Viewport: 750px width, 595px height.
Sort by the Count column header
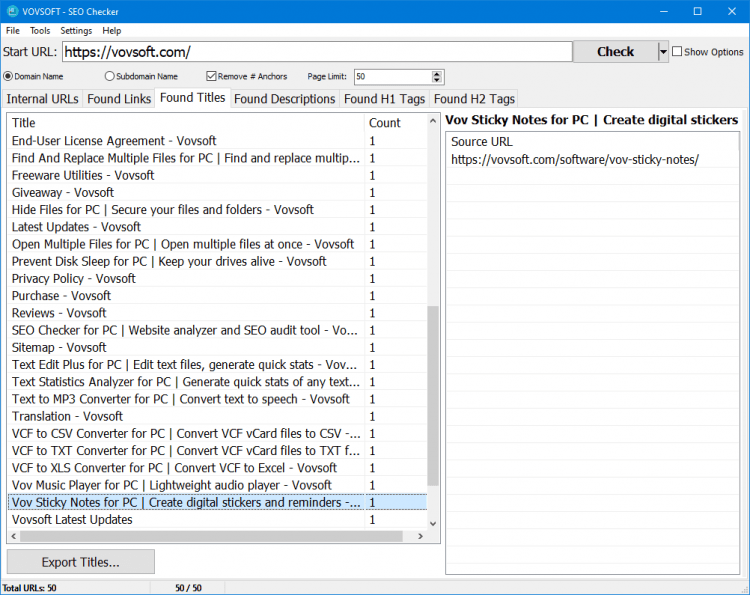pos(395,123)
